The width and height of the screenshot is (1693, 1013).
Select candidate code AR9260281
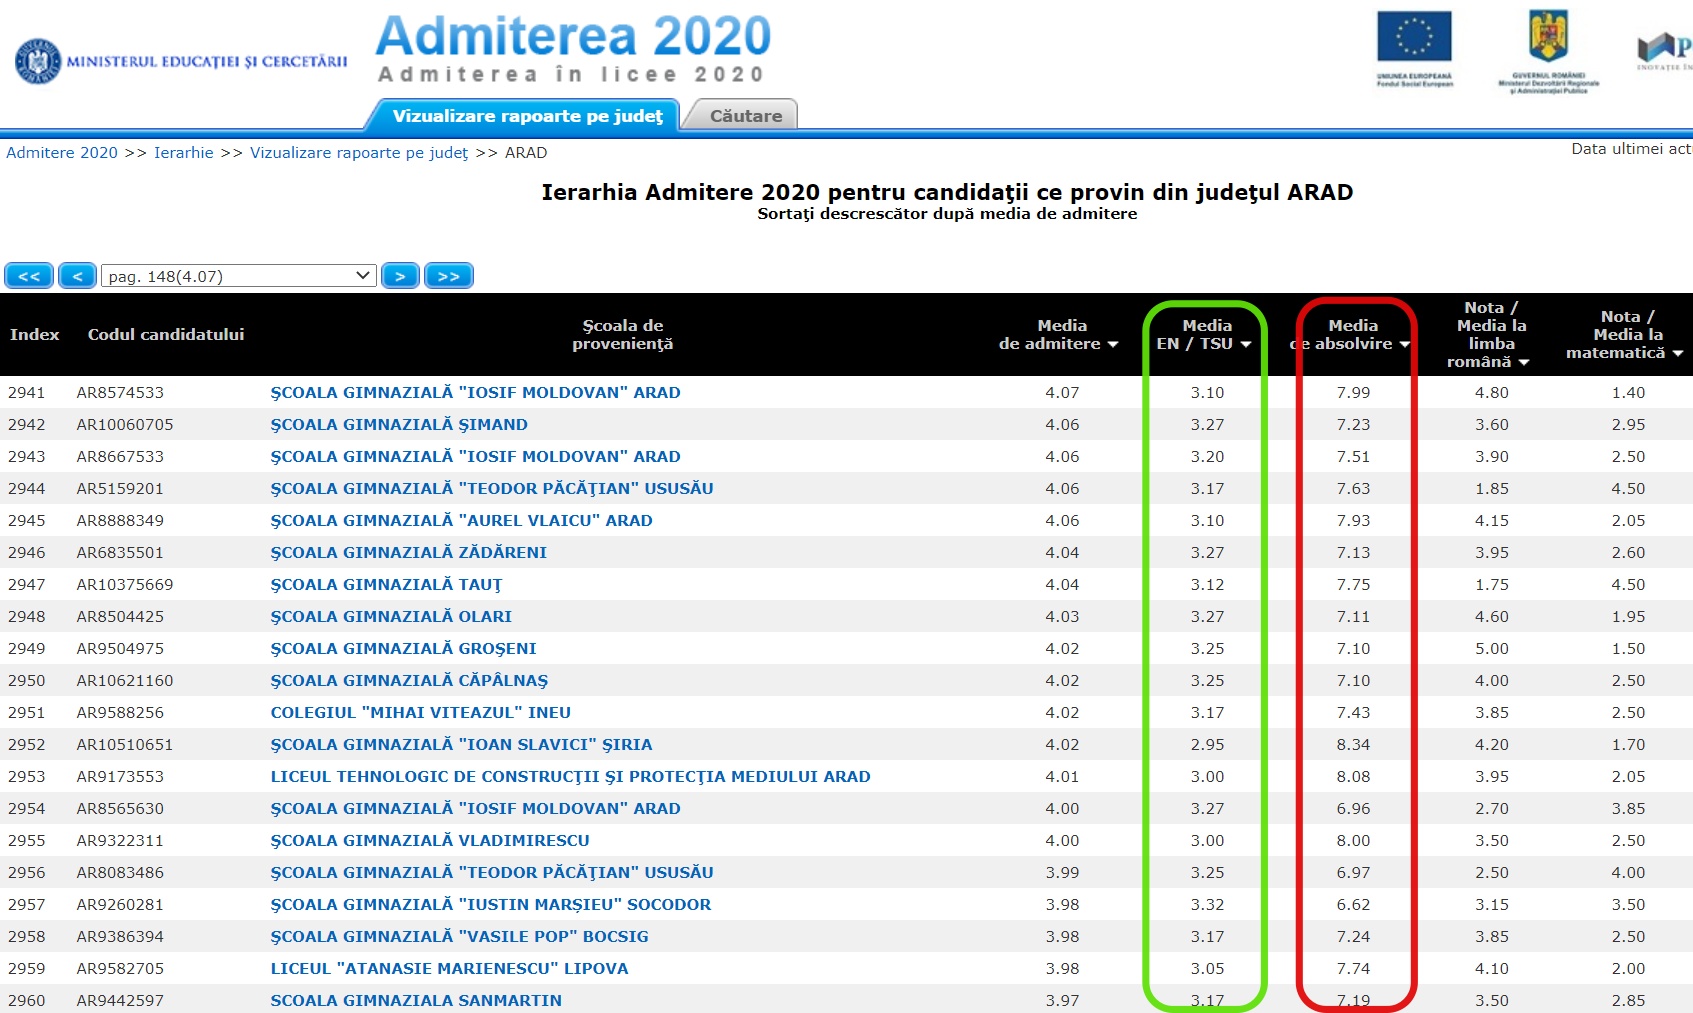(120, 904)
